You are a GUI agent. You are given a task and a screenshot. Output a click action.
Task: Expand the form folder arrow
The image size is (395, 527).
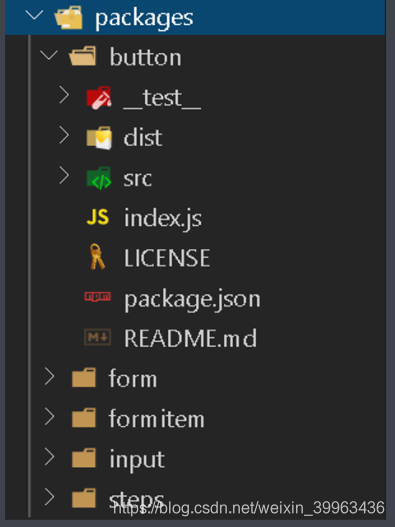tap(49, 376)
